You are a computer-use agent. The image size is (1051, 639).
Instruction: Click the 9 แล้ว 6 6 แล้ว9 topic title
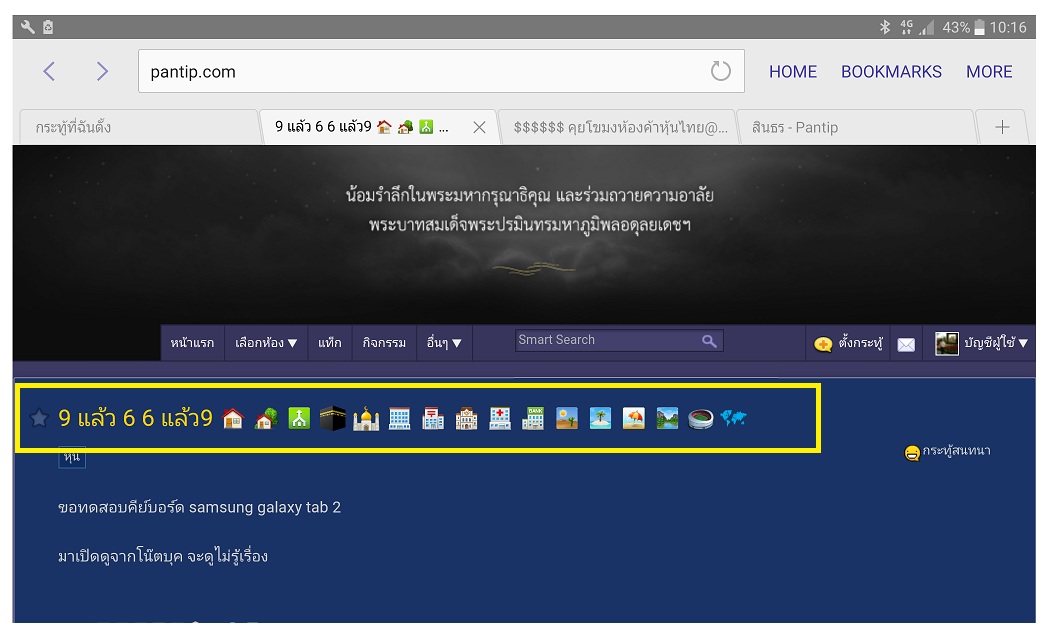coord(135,418)
